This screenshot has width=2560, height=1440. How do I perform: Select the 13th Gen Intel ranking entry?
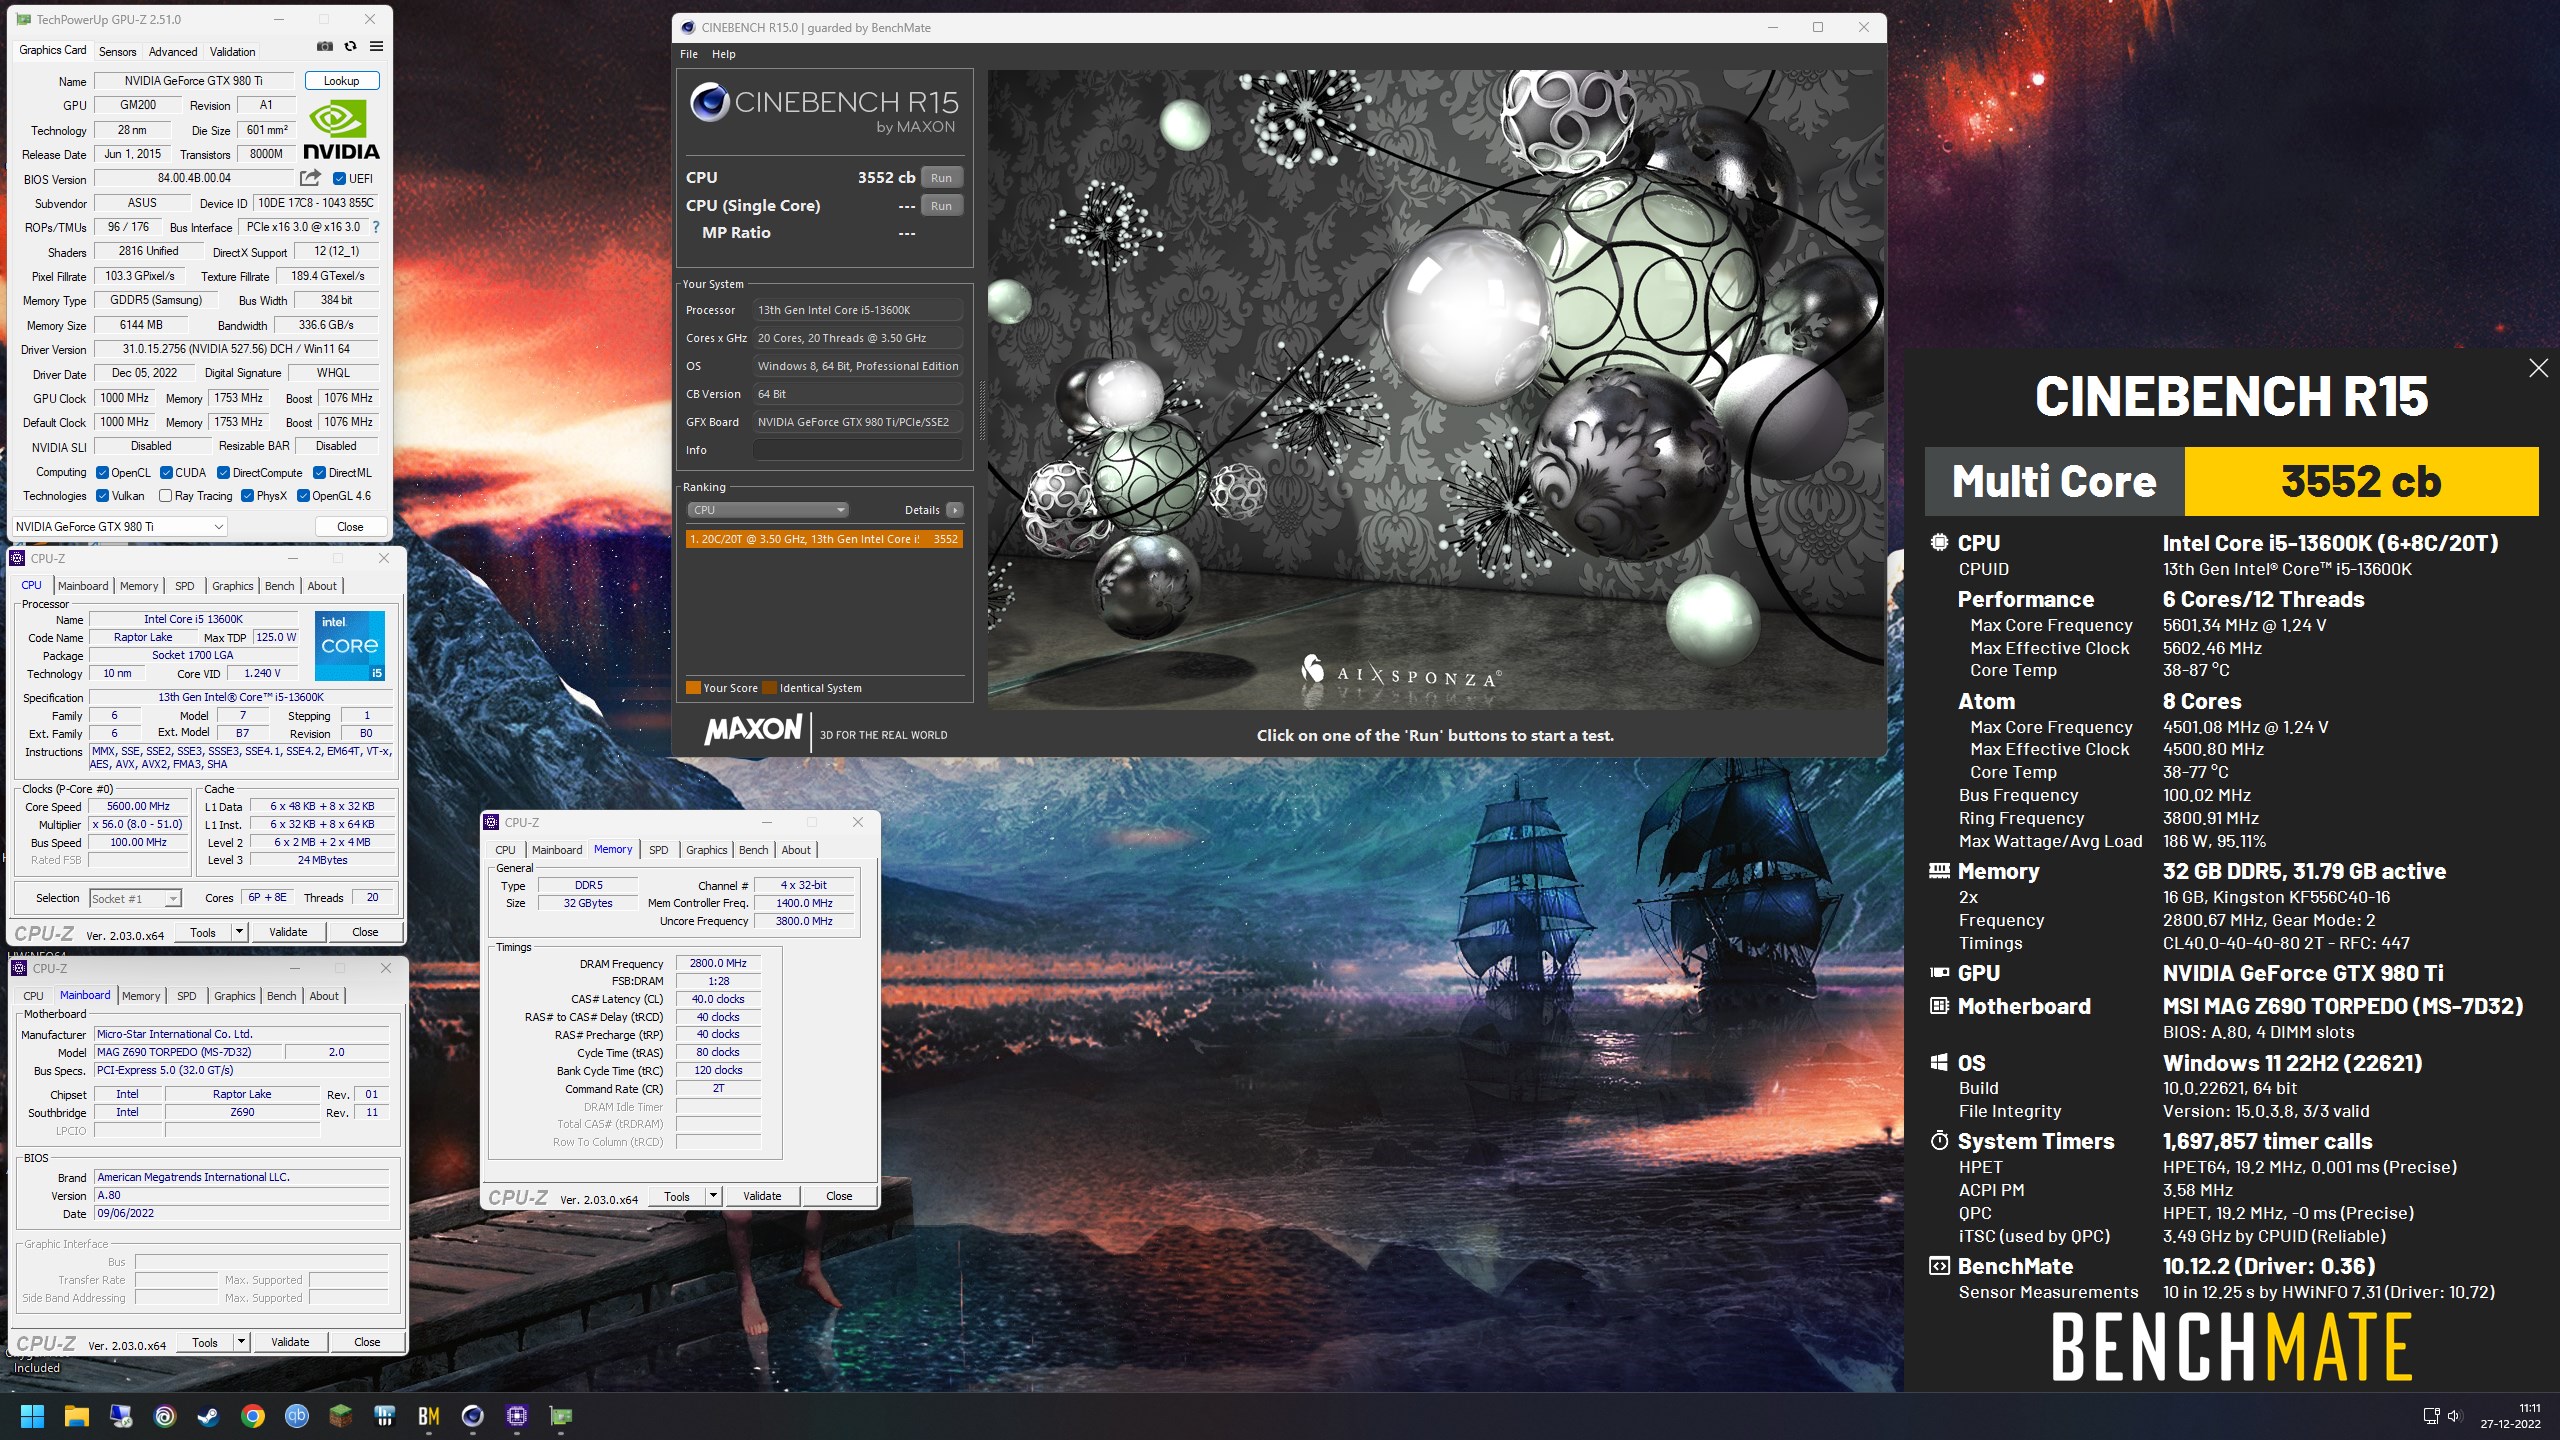tap(824, 539)
